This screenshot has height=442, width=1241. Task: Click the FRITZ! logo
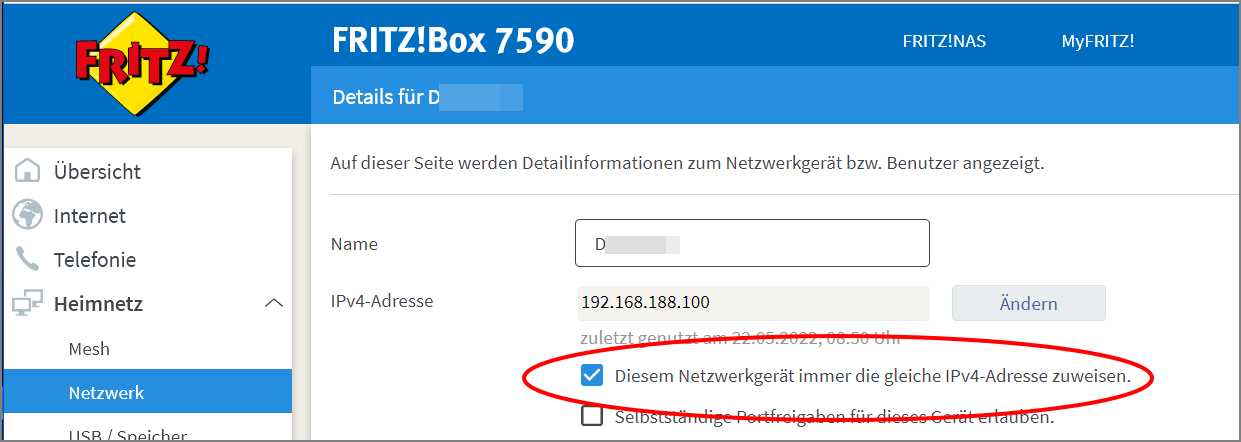point(142,66)
